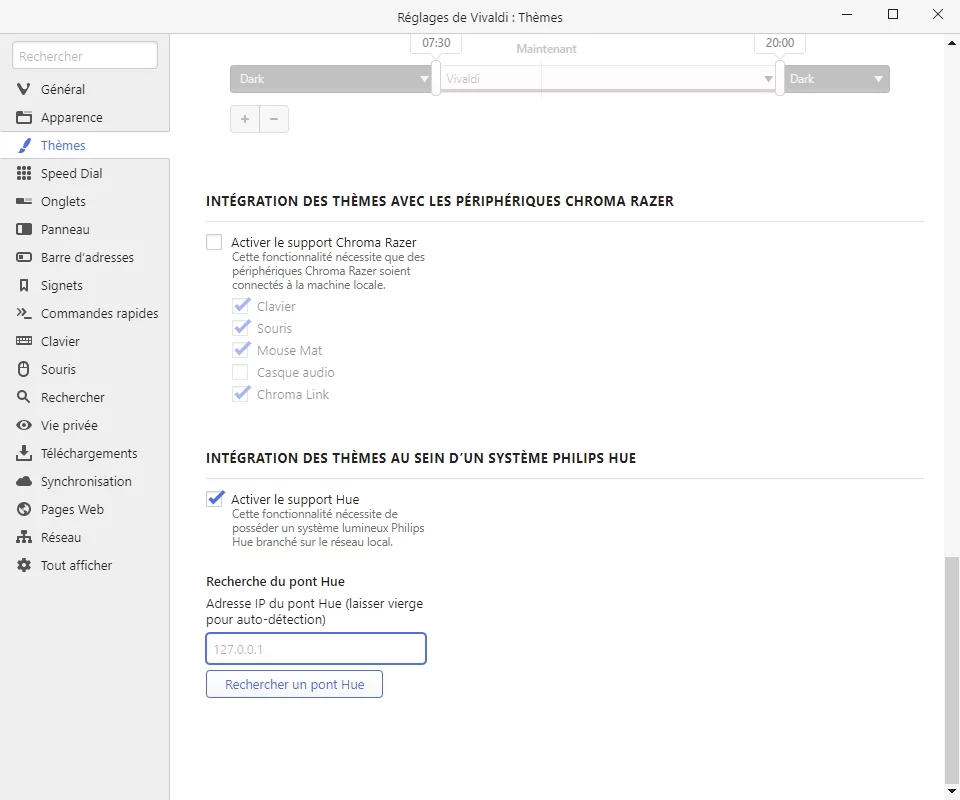Open Synchronisation settings

click(x=85, y=482)
